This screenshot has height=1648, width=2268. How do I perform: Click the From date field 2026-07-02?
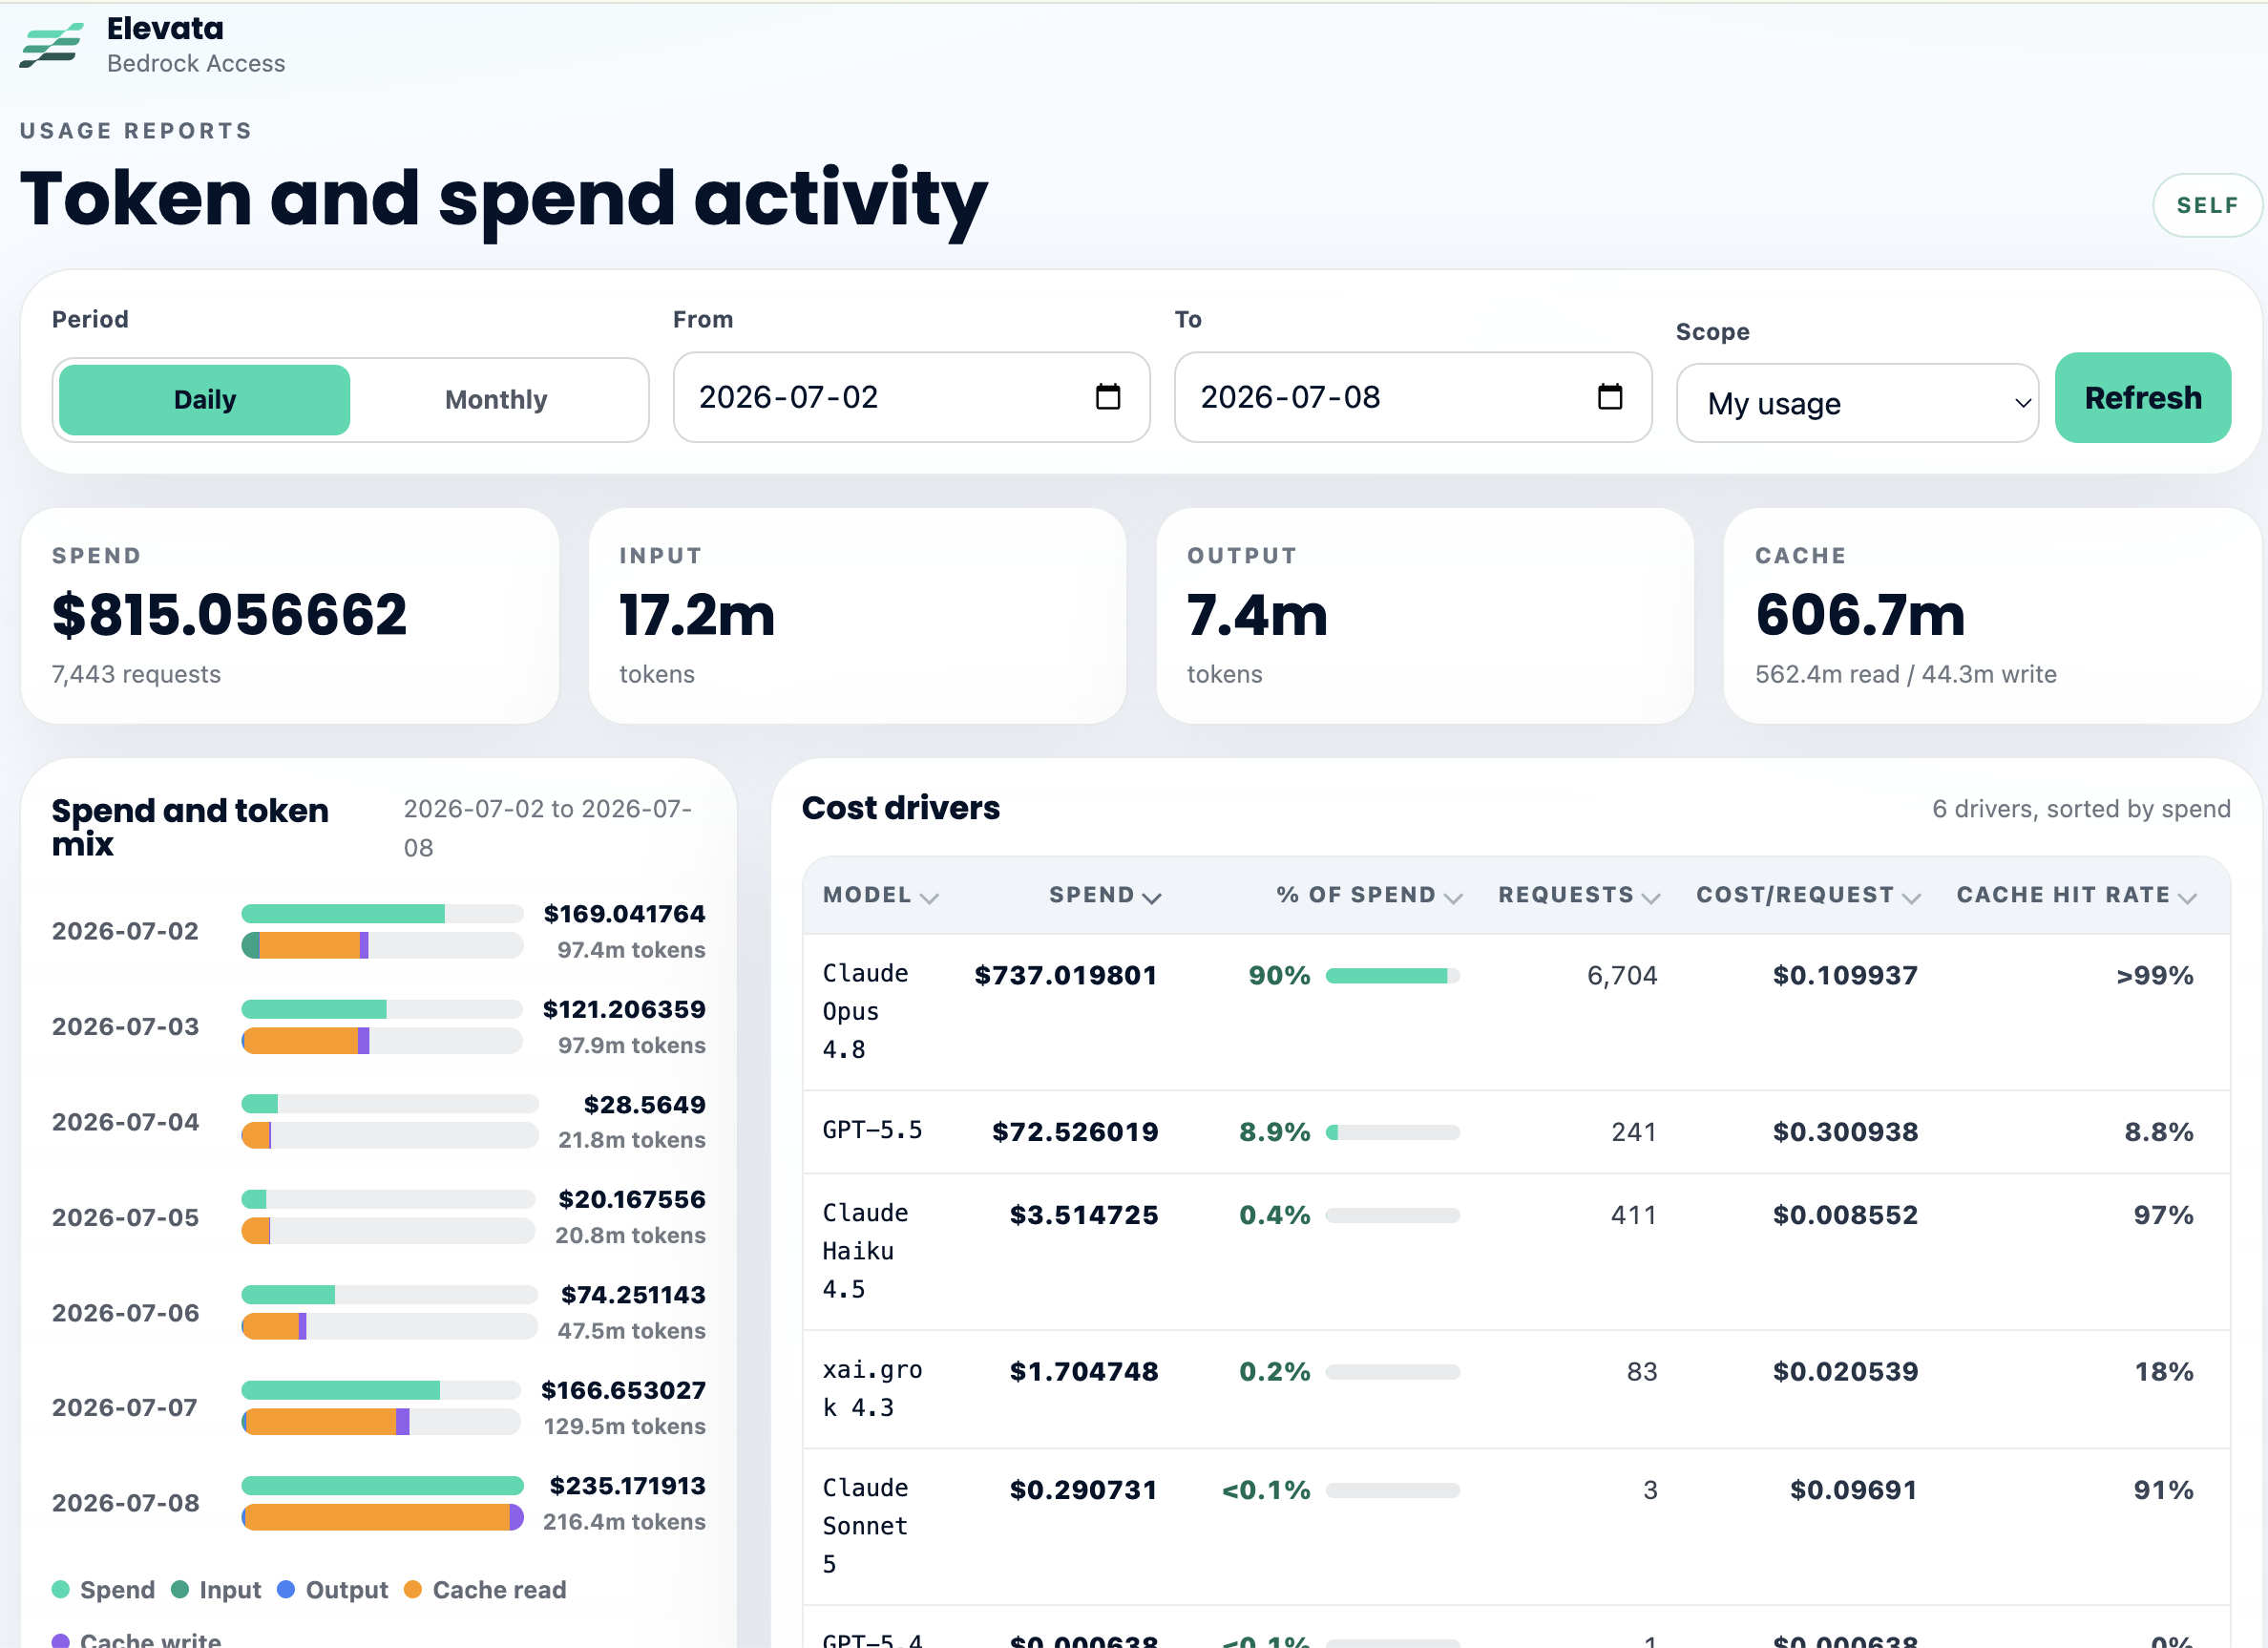(x=911, y=397)
